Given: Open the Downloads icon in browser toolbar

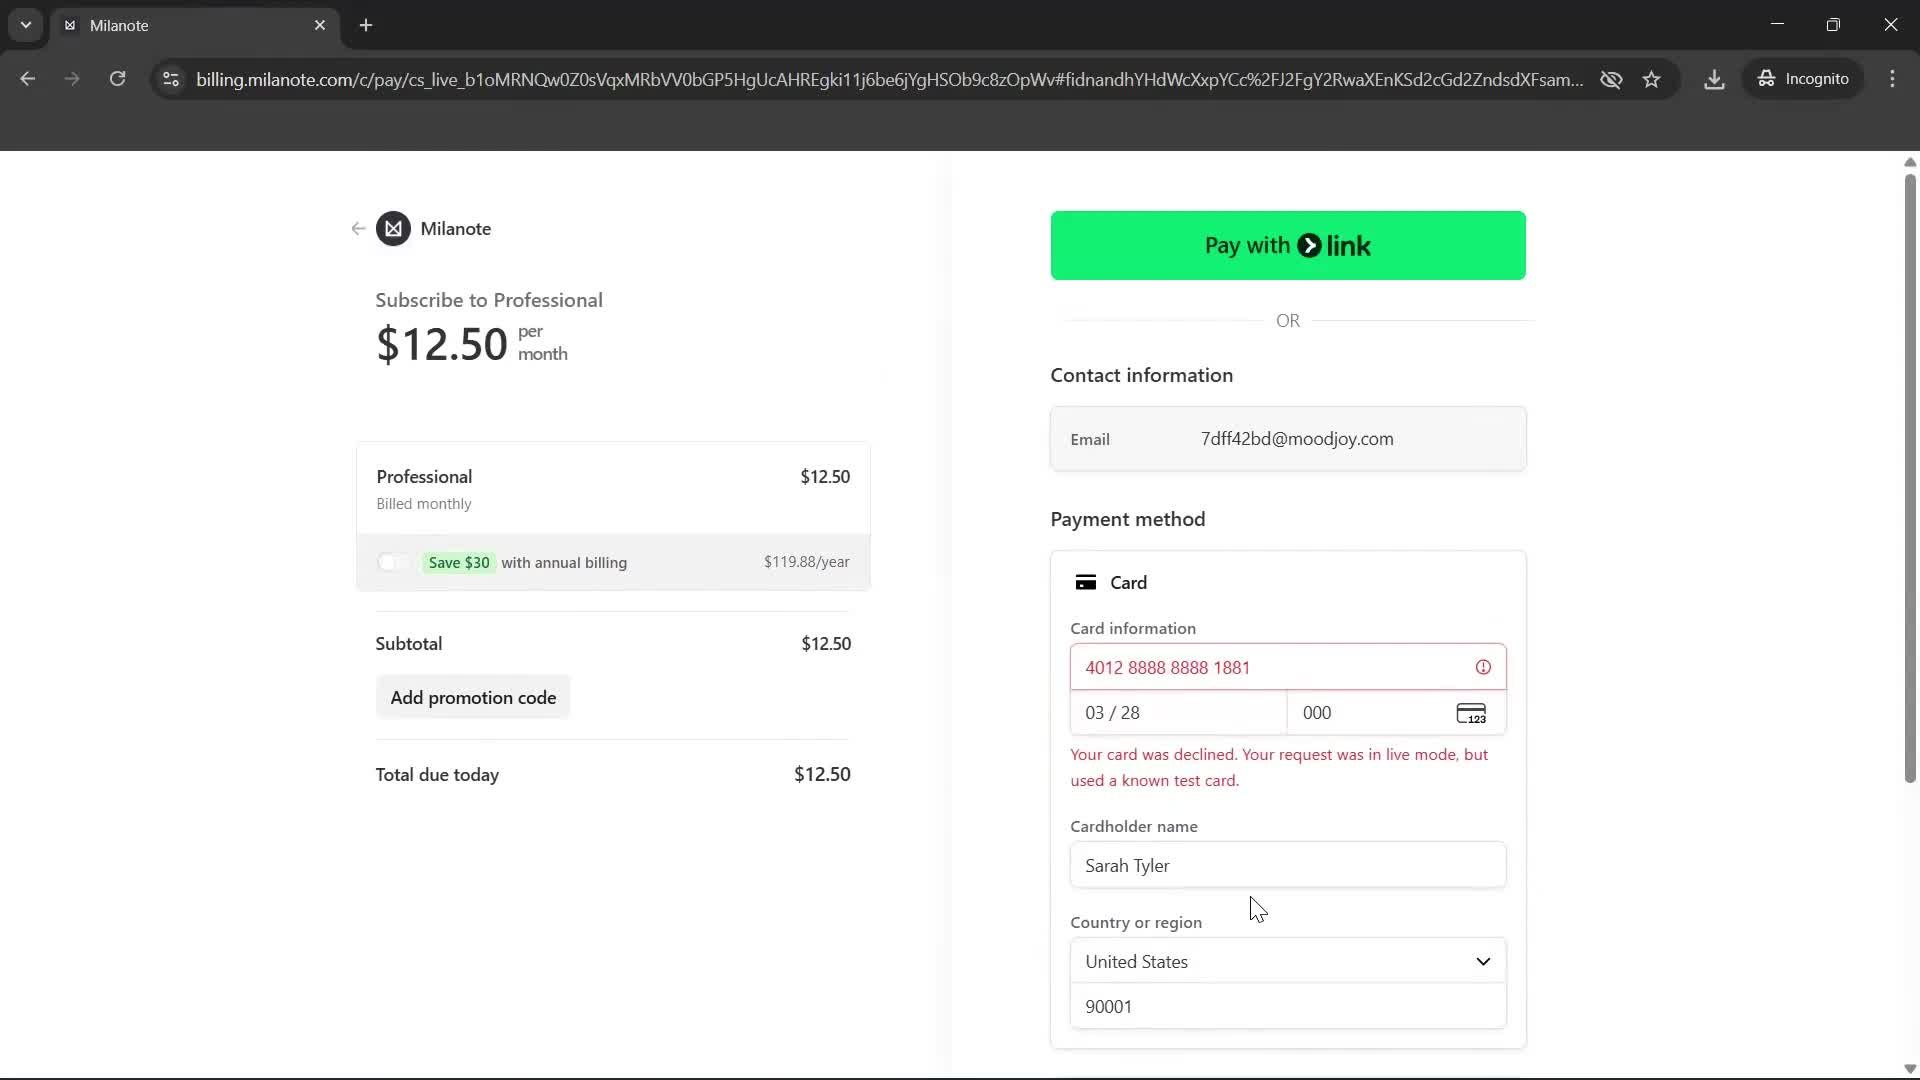Looking at the screenshot, I should click(1714, 79).
